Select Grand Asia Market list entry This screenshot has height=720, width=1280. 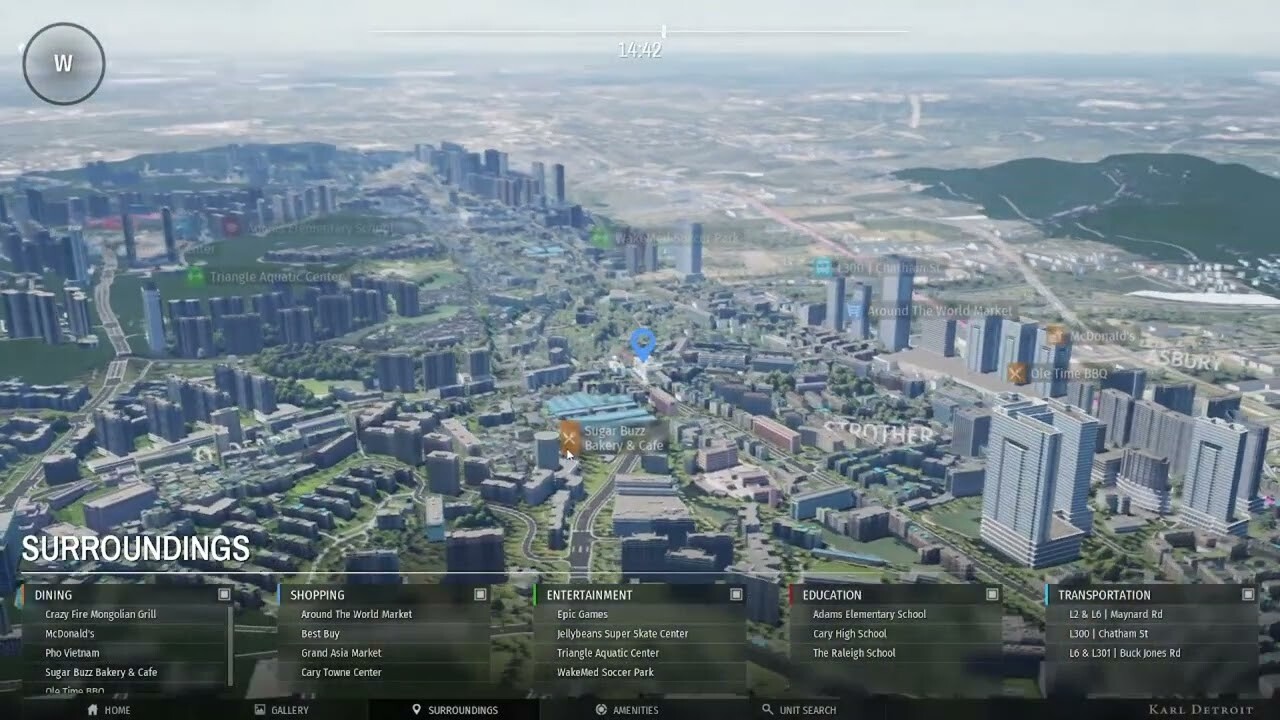(342, 653)
